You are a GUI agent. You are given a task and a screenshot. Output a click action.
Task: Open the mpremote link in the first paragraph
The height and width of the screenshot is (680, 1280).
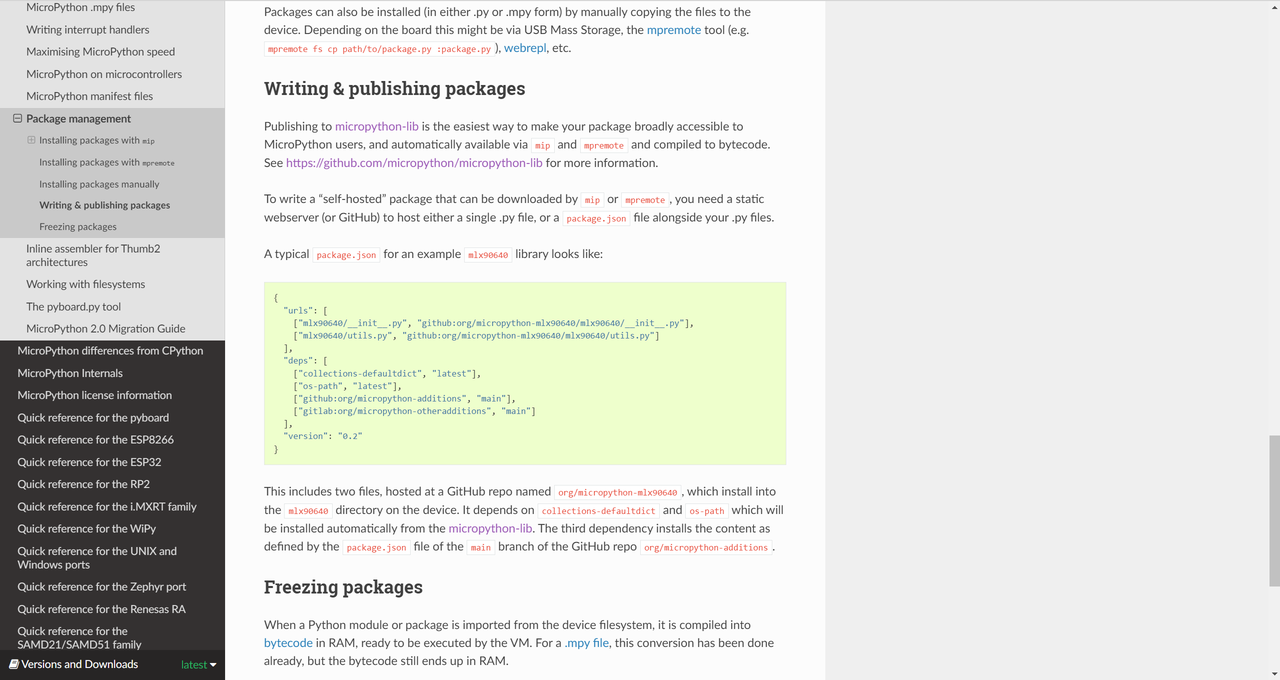coord(673,29)
